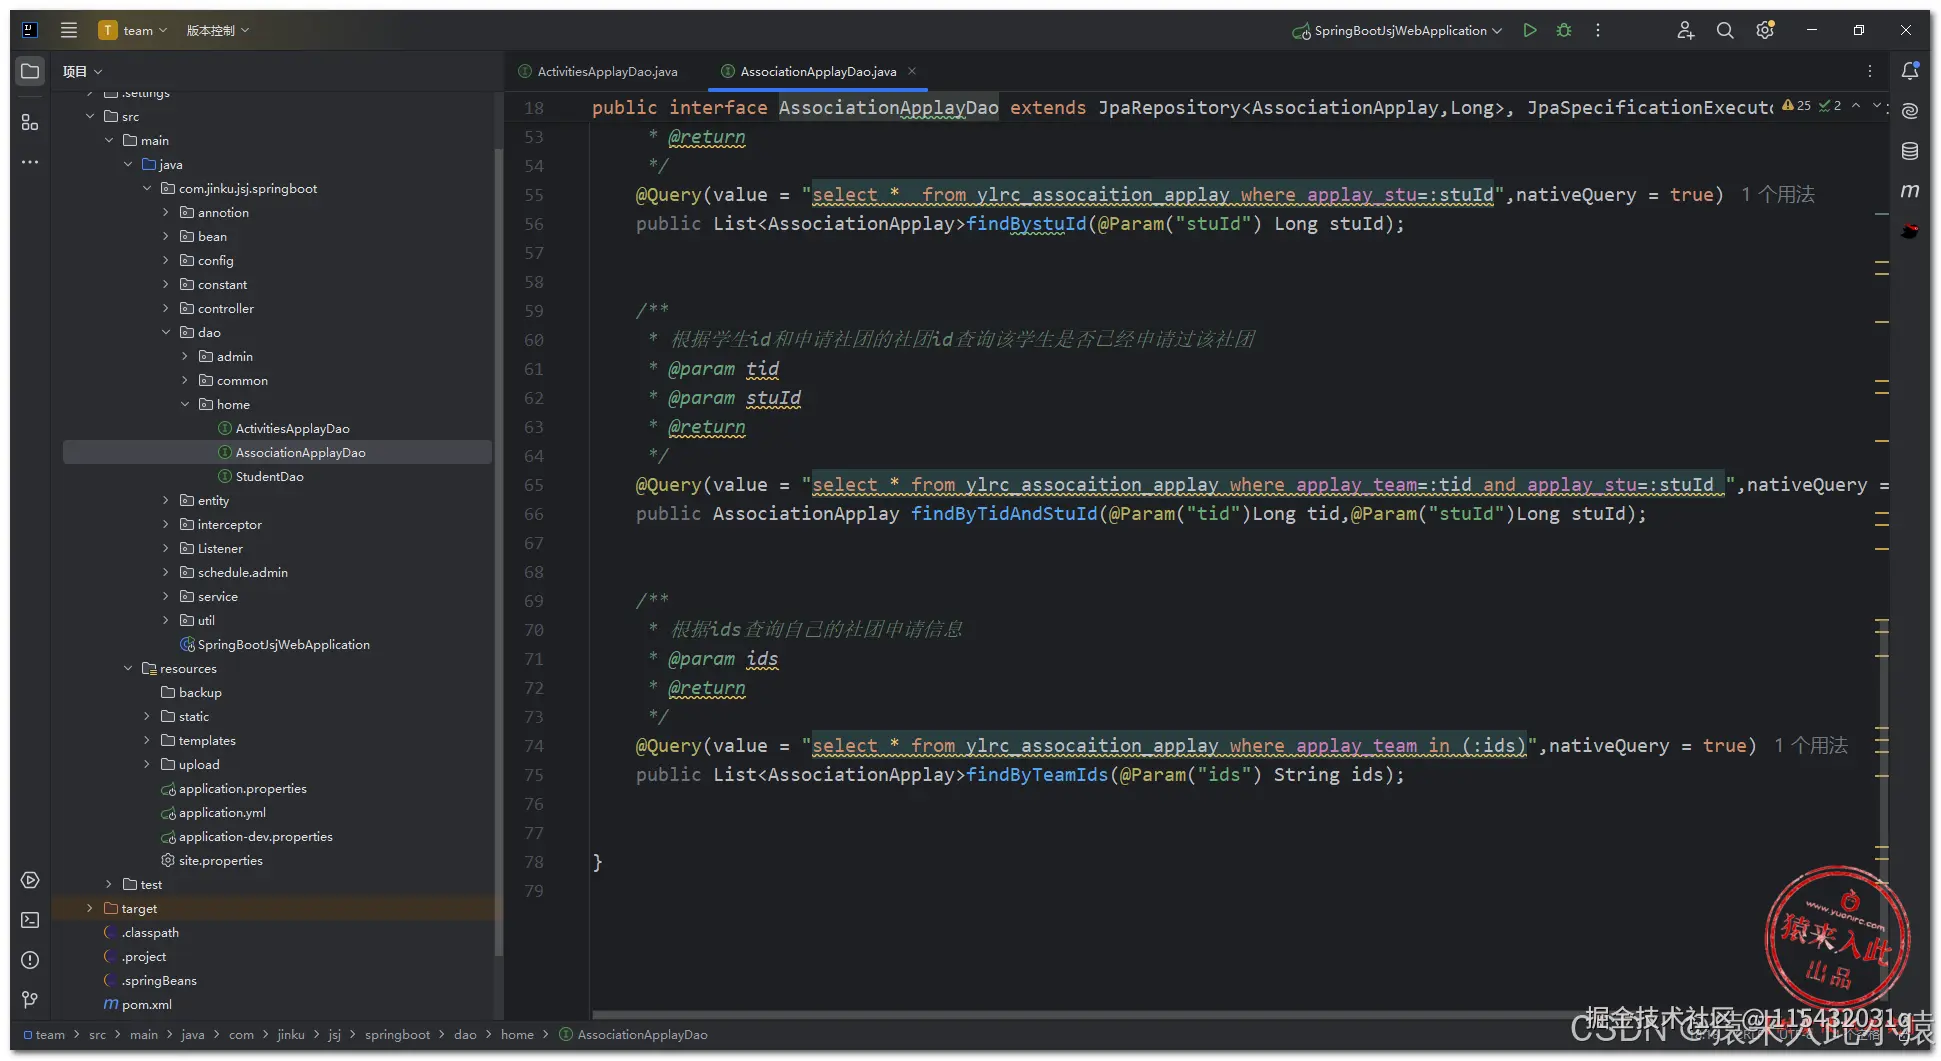Viewport: 1941px width, 1061px height.
Task: Open application.yml file
Action: coord(213,813)
